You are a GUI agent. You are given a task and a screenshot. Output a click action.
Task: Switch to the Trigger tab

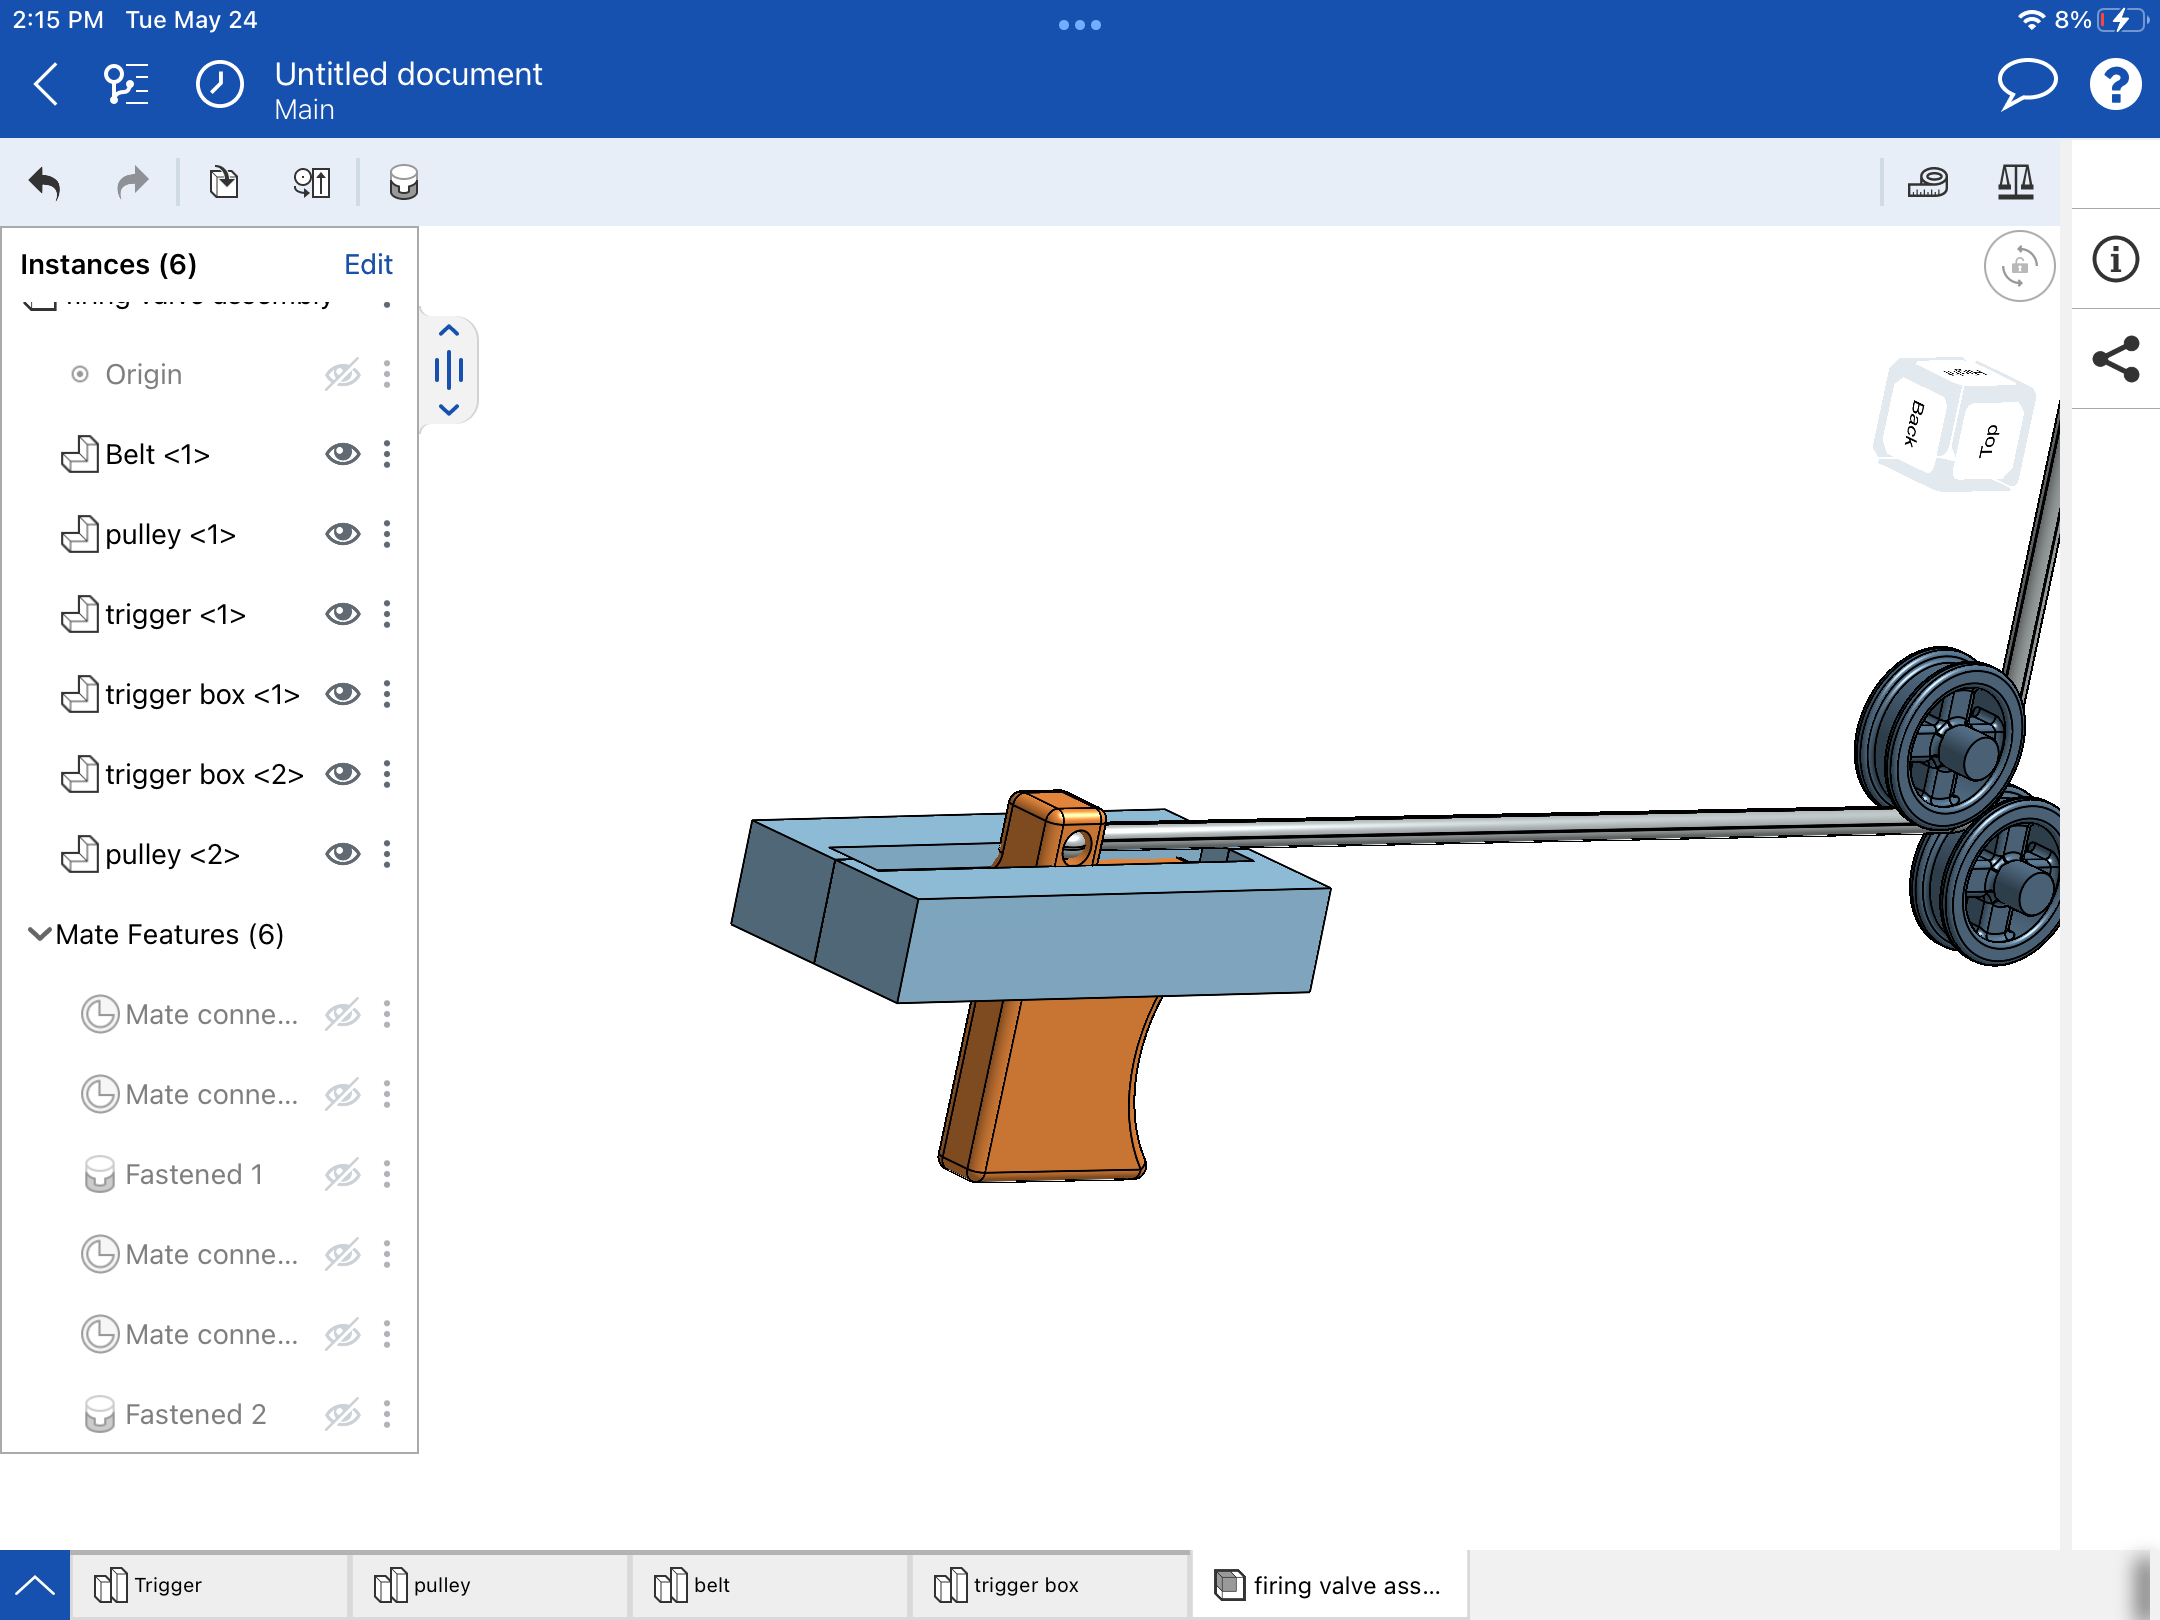[210, 1585]
